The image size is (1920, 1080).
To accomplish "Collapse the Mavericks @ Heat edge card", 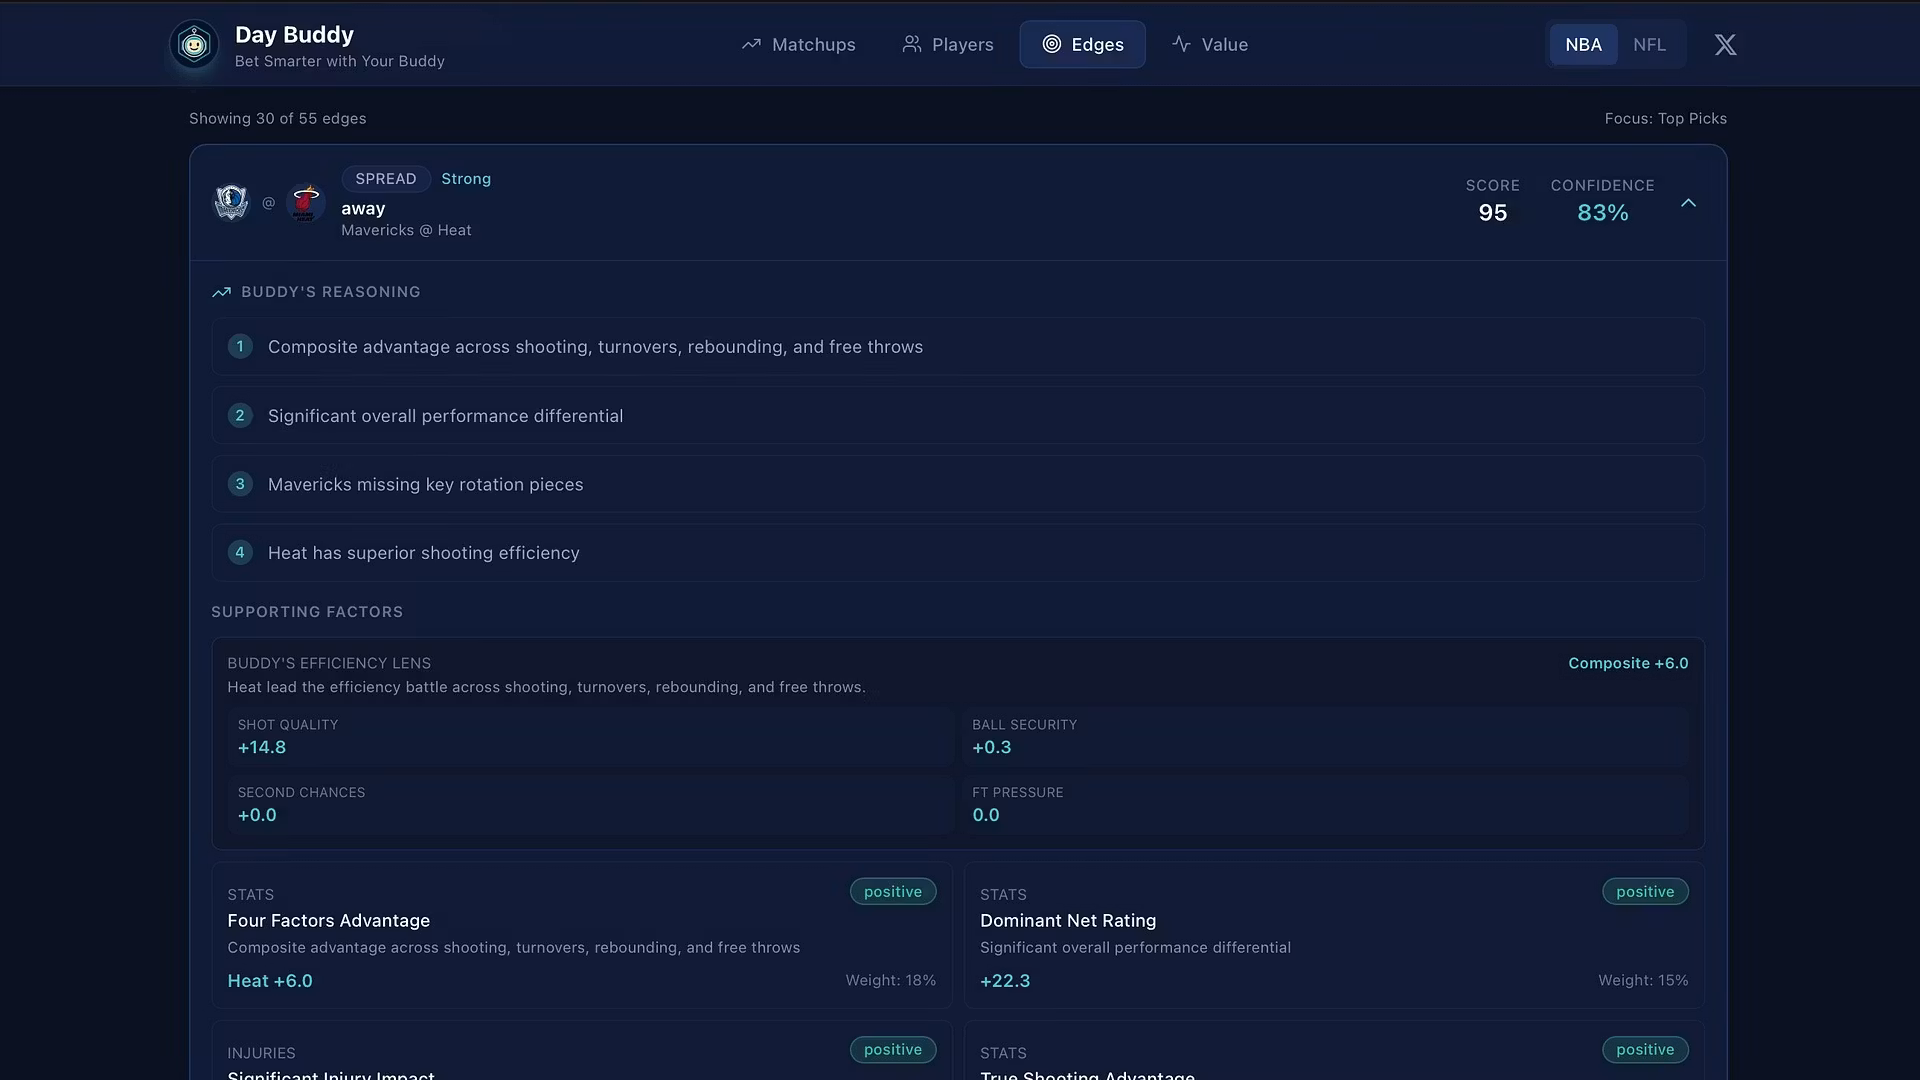I will (x=1688, y=203).
